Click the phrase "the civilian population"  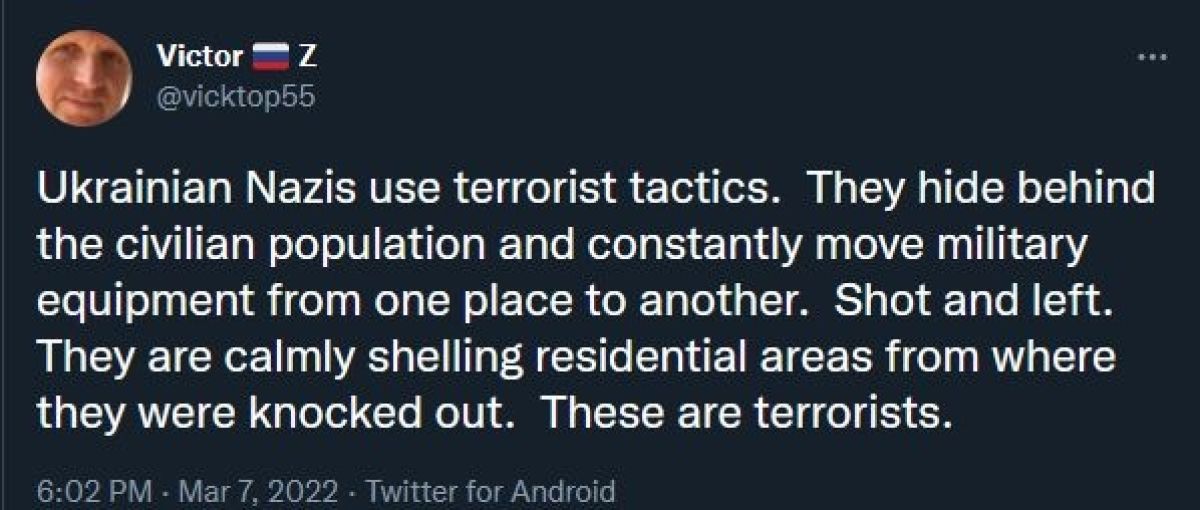[215, 246]
